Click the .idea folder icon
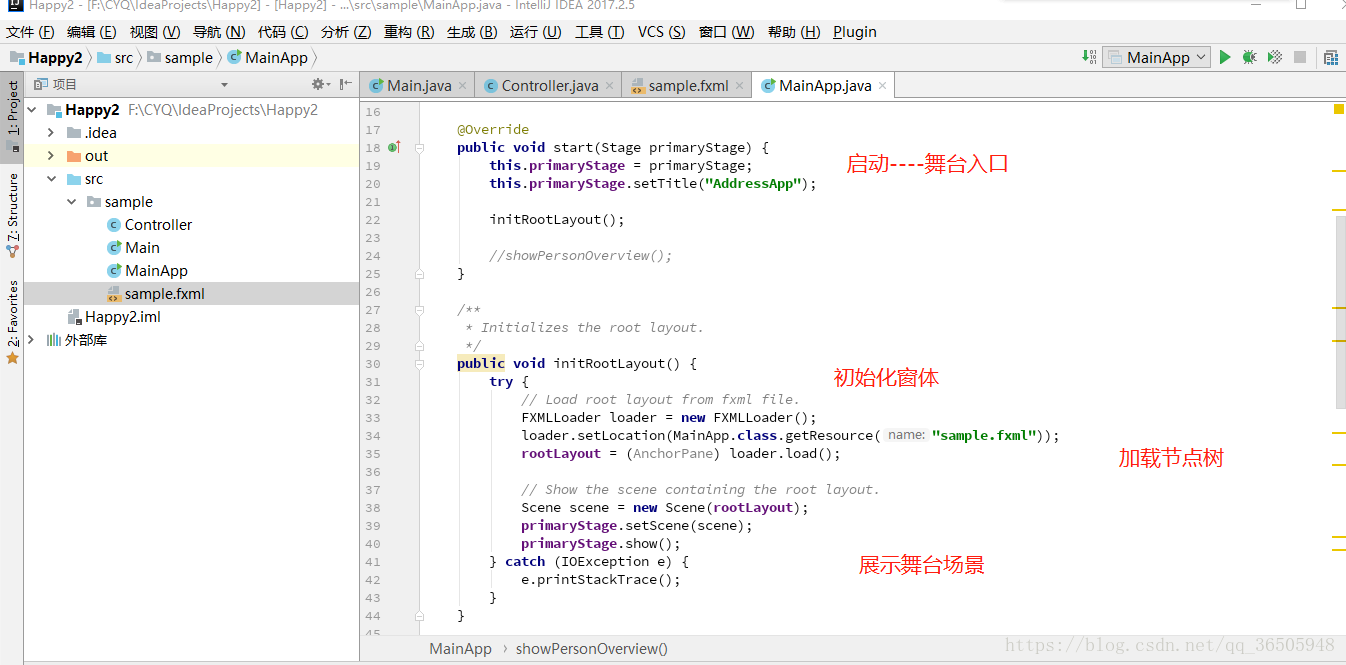 tap(74, 133)
